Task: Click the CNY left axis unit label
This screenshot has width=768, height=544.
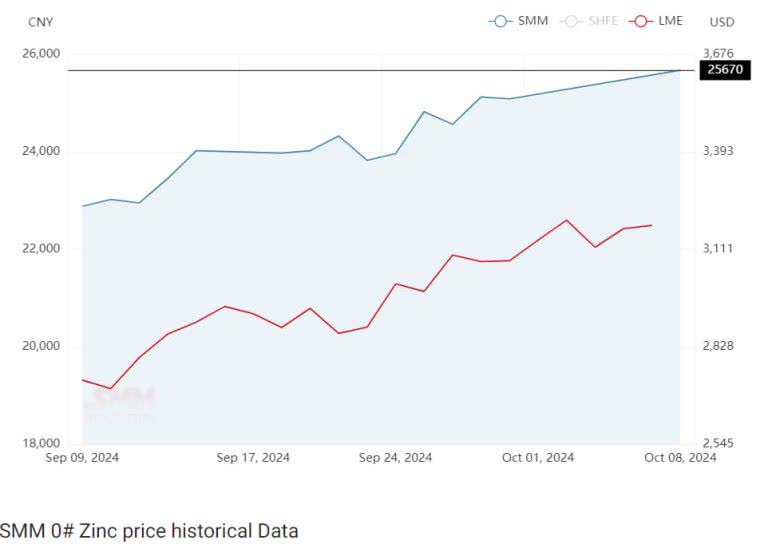Action: pos(41,22)
